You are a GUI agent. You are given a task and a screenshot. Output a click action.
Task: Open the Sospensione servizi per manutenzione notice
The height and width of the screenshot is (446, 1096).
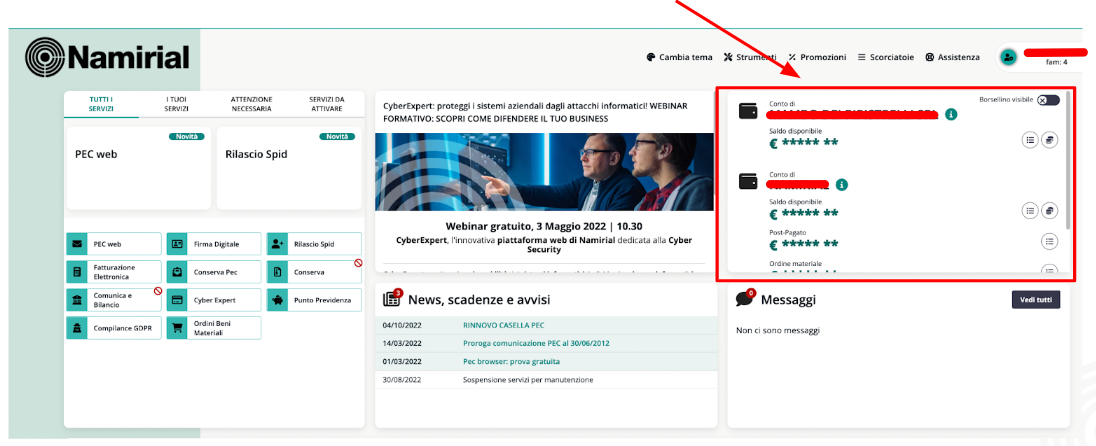528,380
